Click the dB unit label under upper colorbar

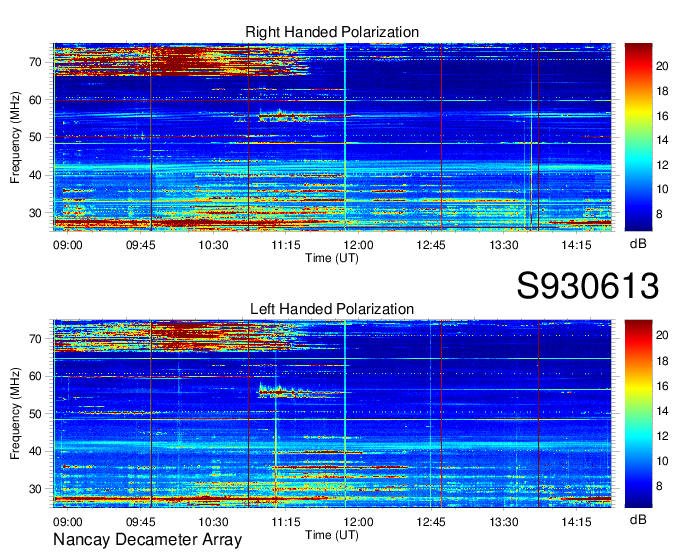point(638,244)
